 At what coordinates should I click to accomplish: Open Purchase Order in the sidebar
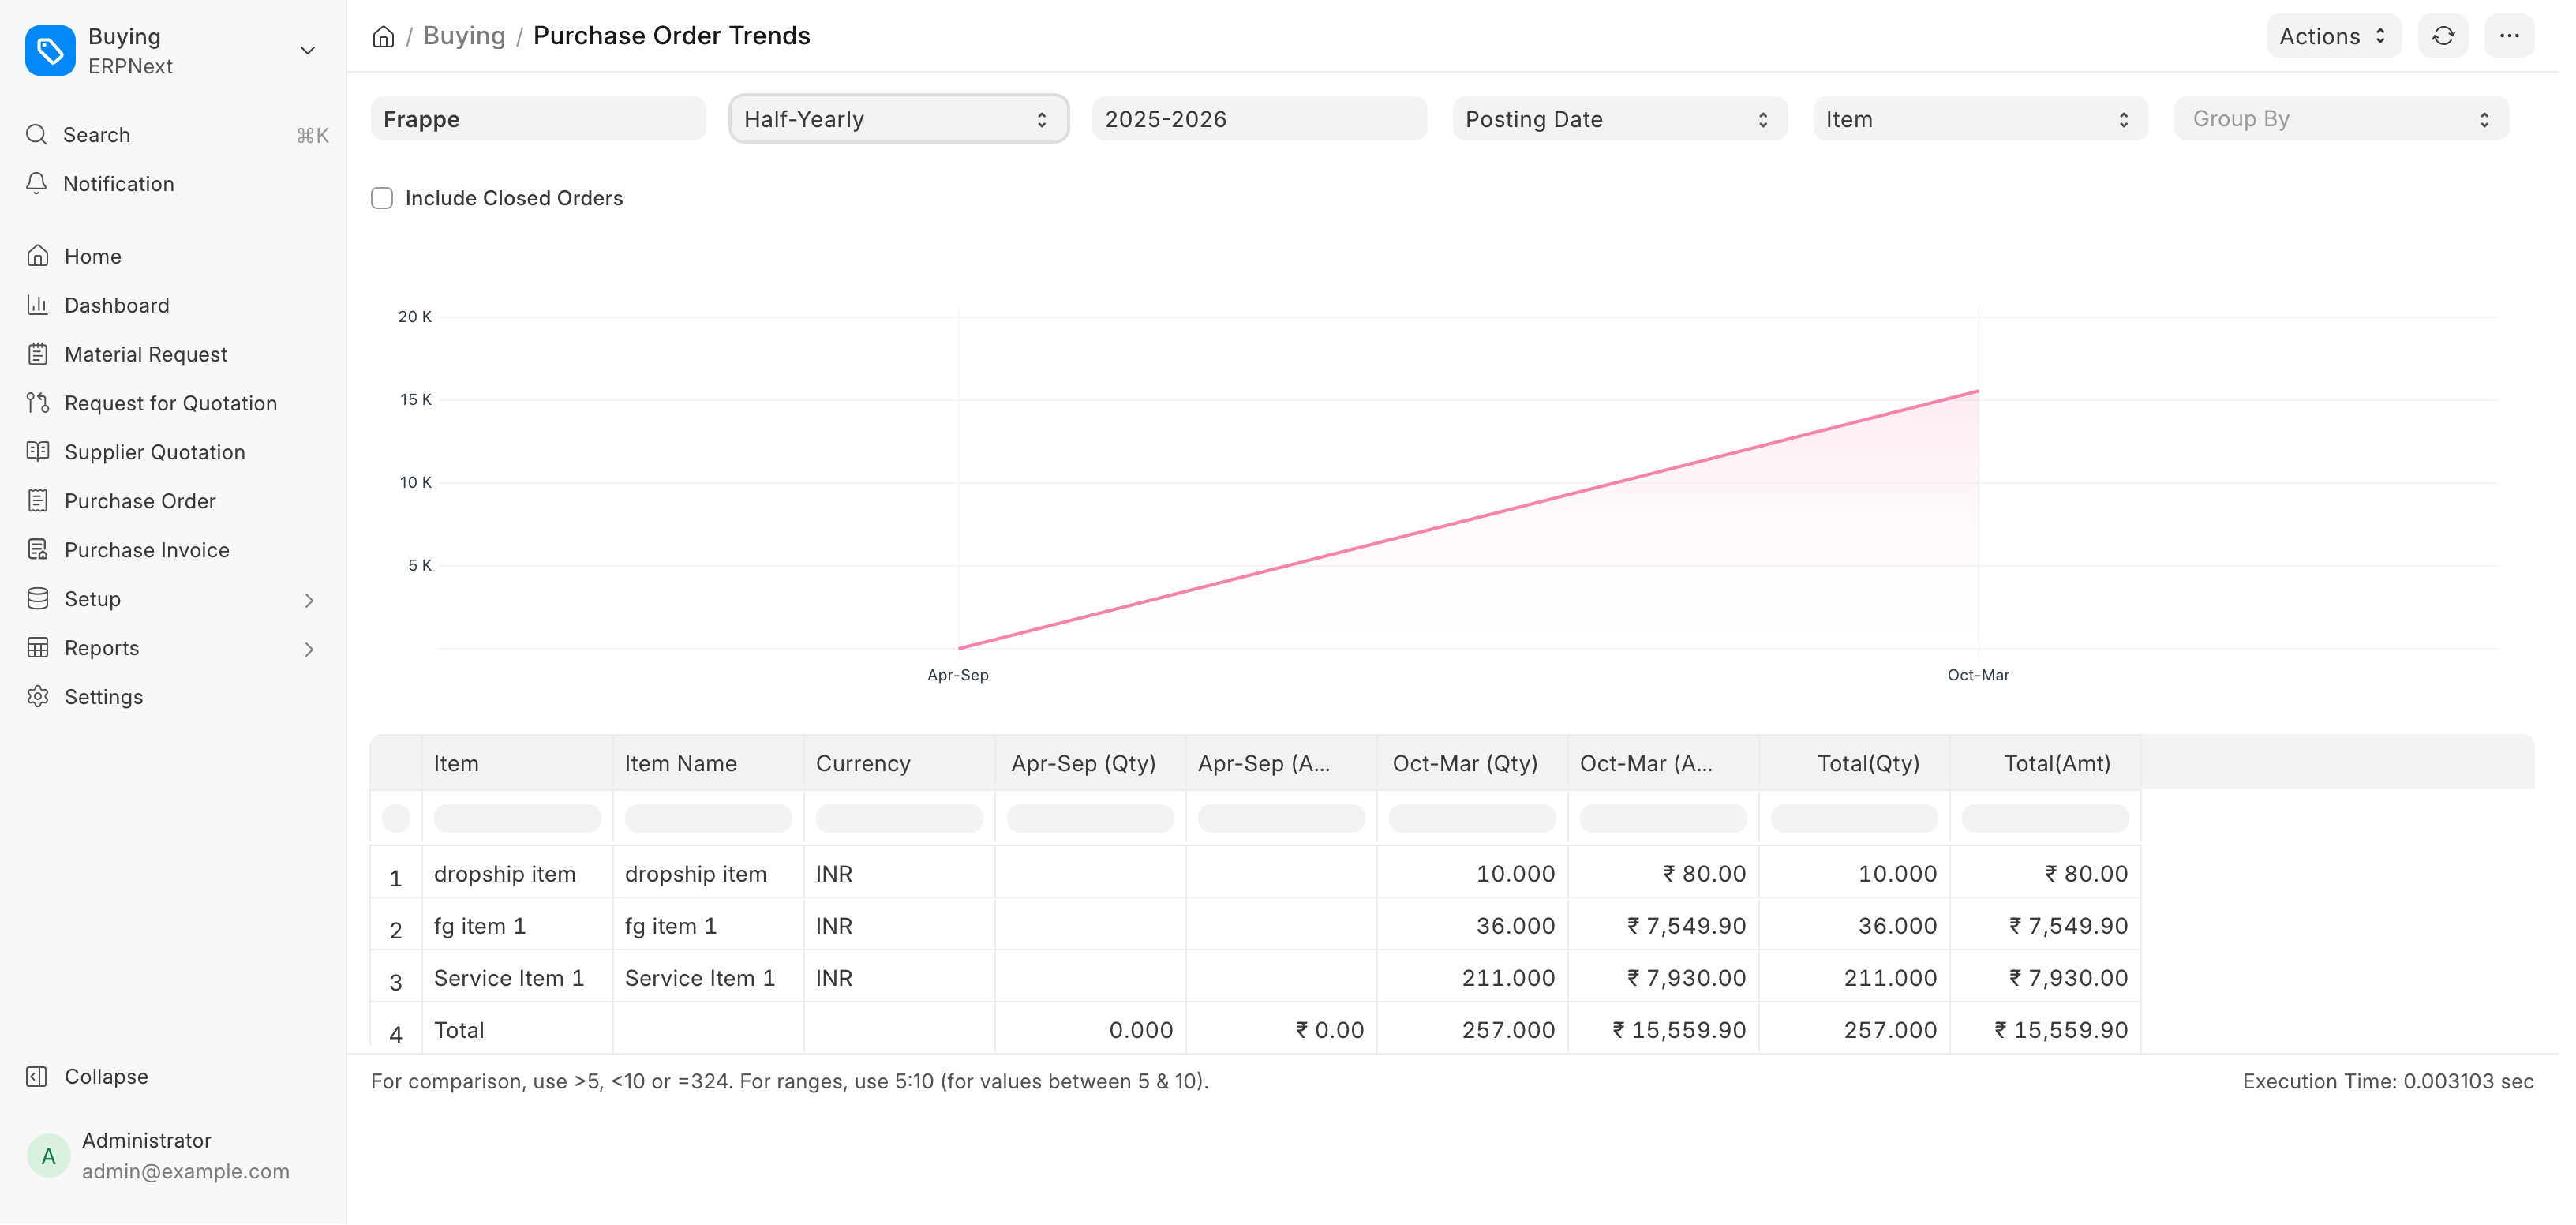pos(140,501)
